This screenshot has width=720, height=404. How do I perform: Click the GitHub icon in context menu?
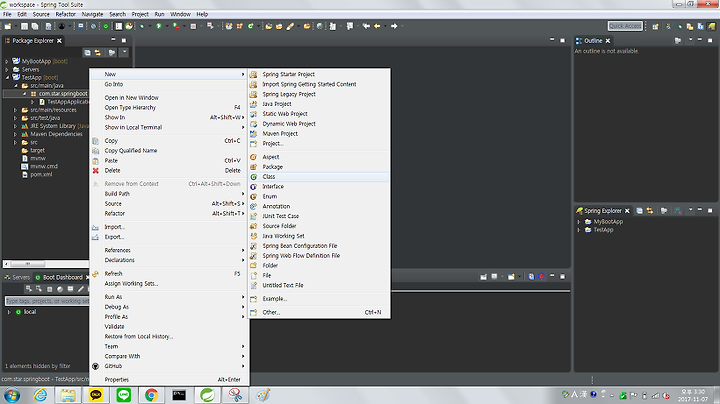(x=96, y=366)
